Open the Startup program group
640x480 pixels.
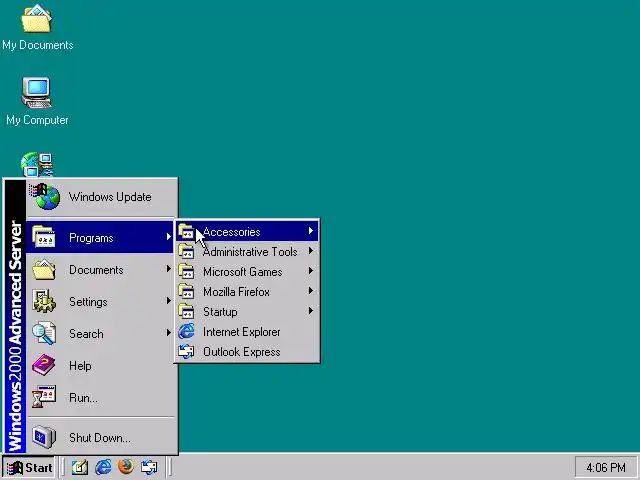[247, 311]
